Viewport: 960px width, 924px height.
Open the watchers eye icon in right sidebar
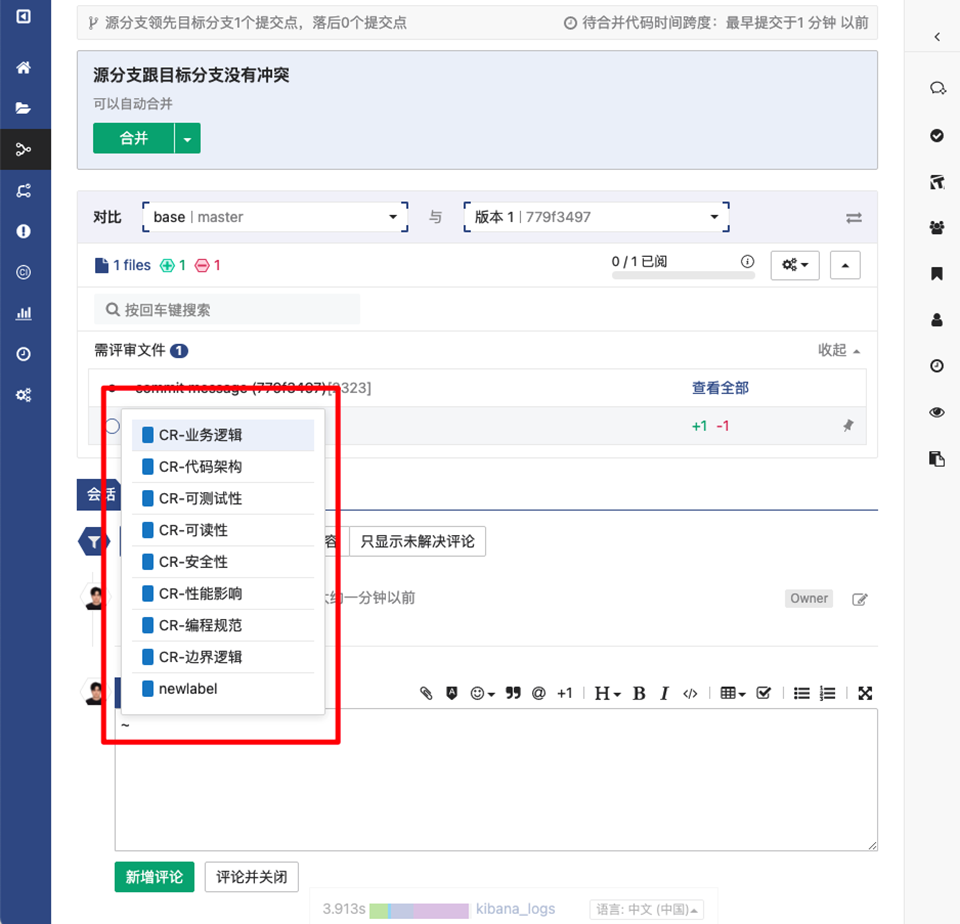click(937, 412)
